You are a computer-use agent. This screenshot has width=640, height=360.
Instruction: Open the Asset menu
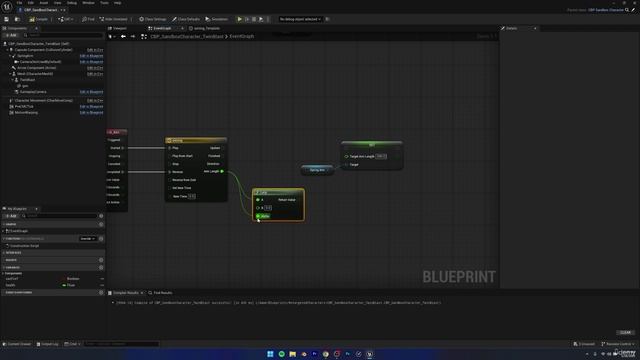[x=43, y=3]
